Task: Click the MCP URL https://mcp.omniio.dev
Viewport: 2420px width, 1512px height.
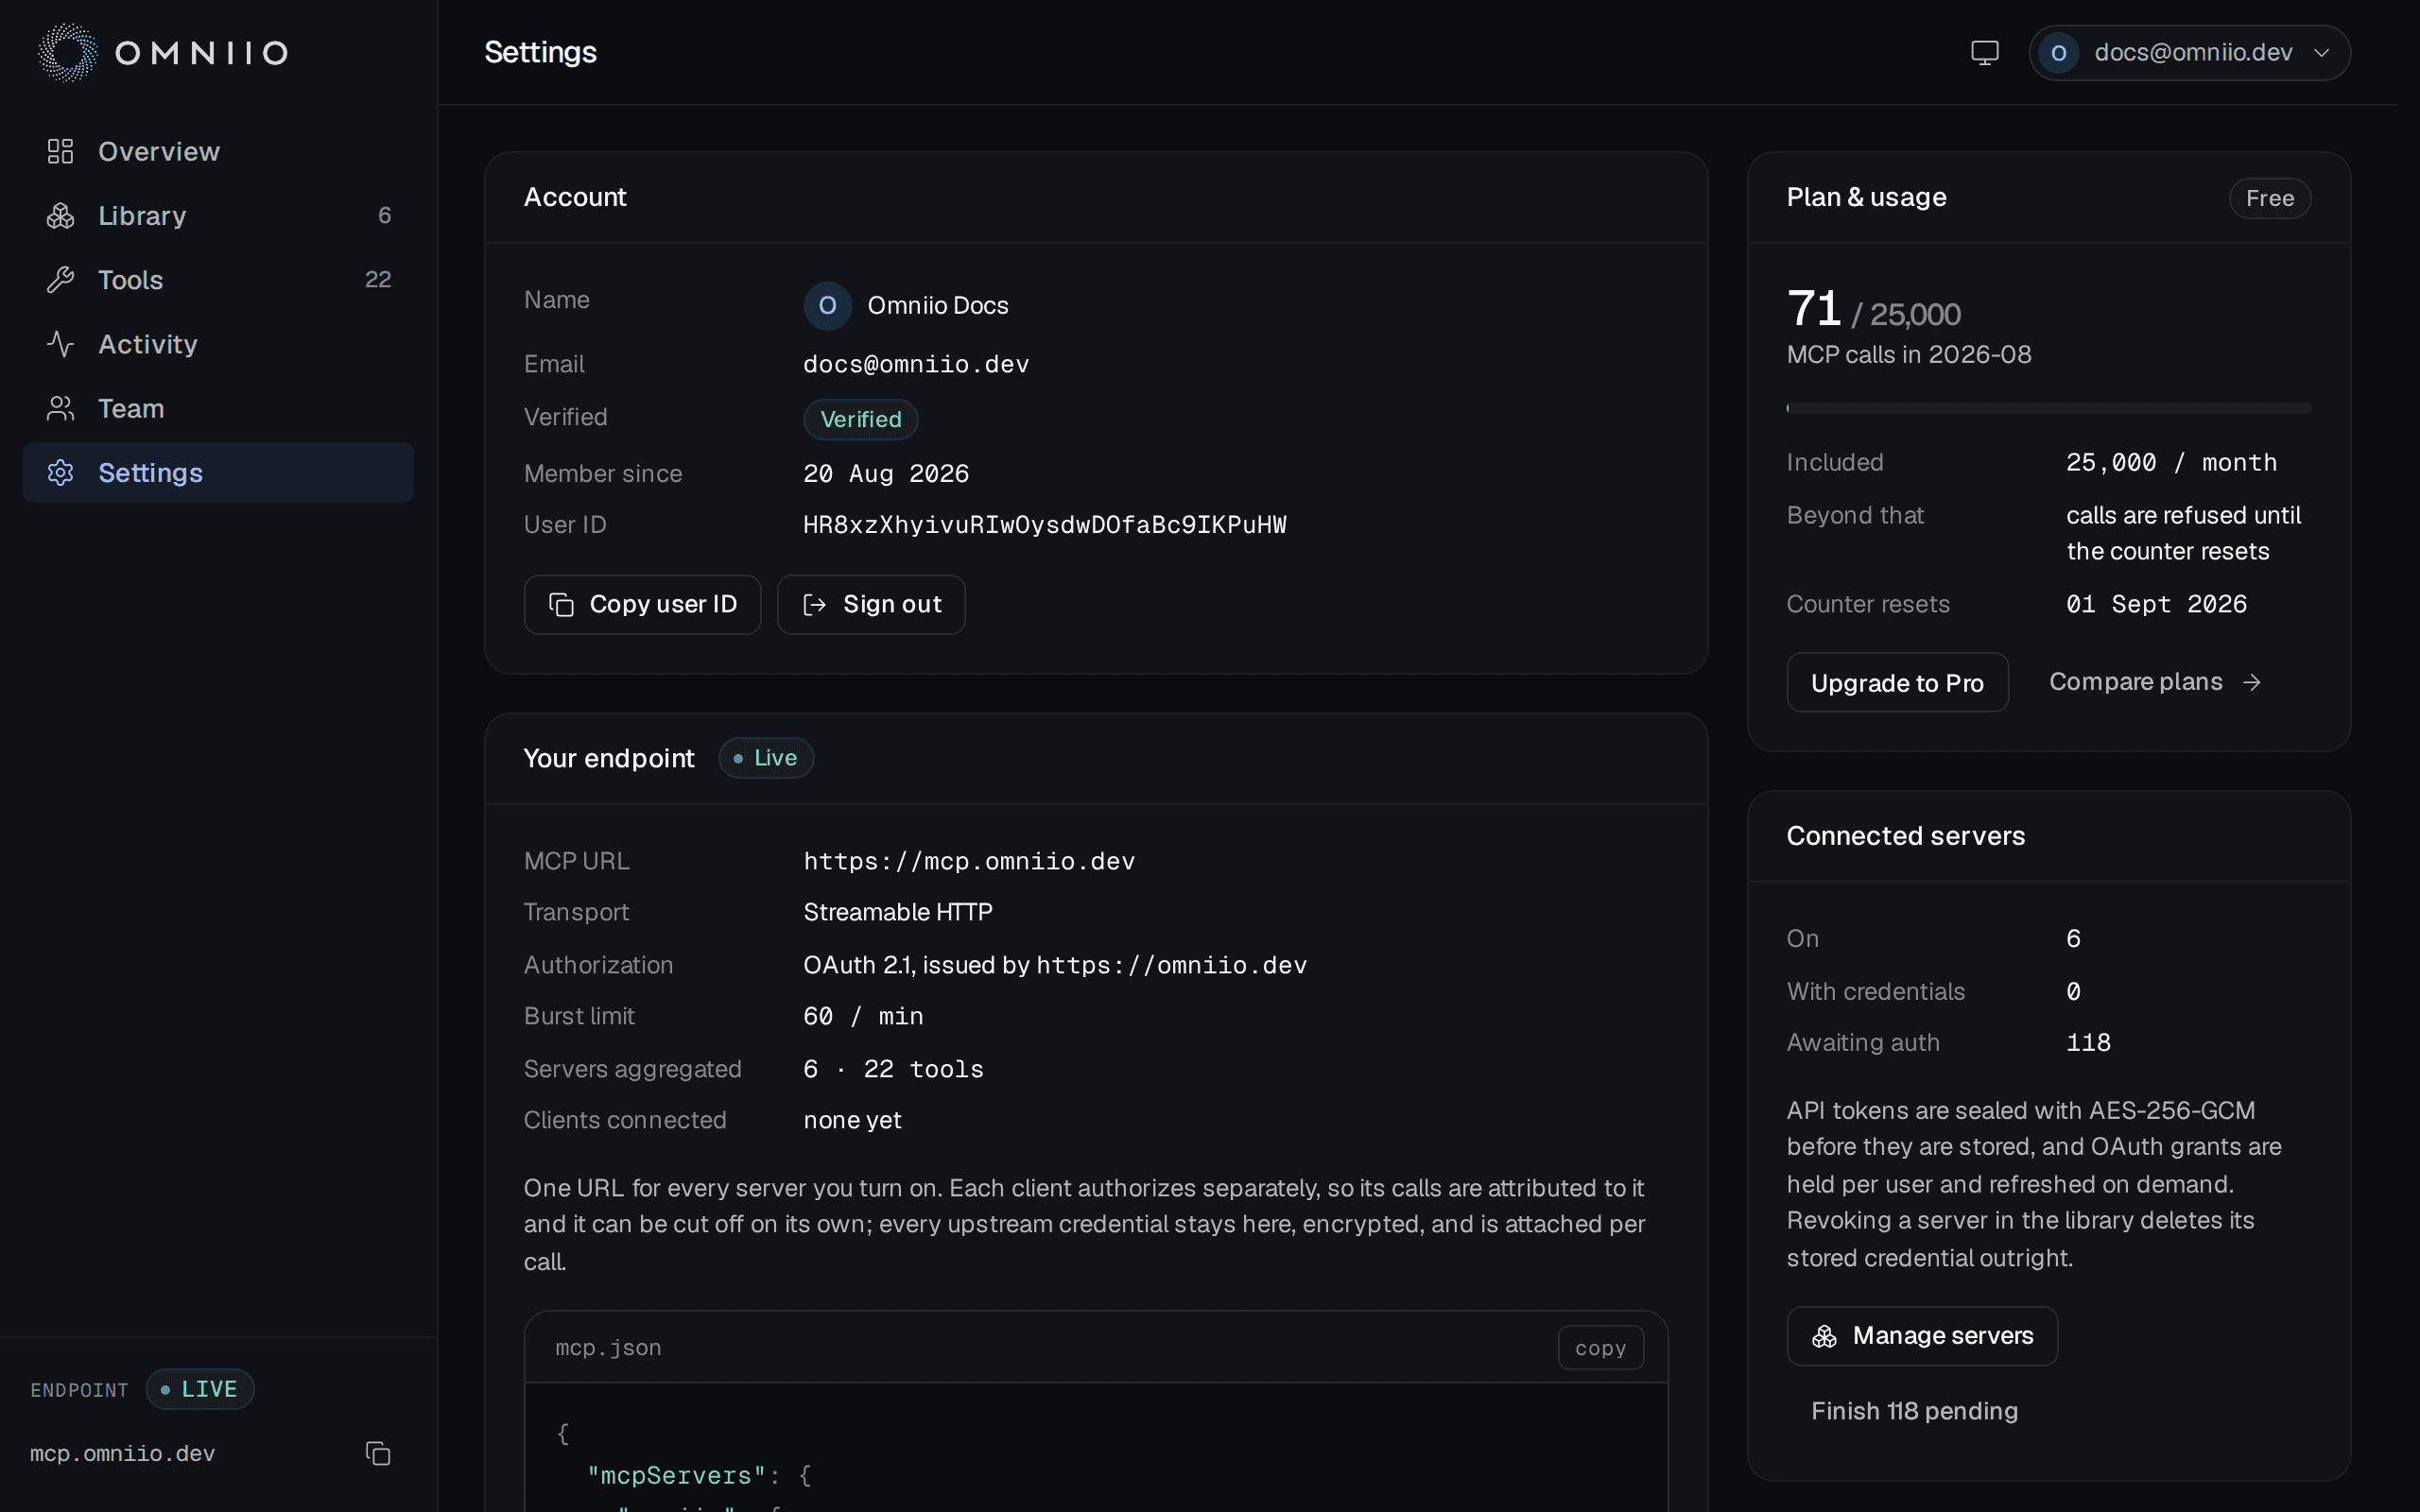Action: 969,861
